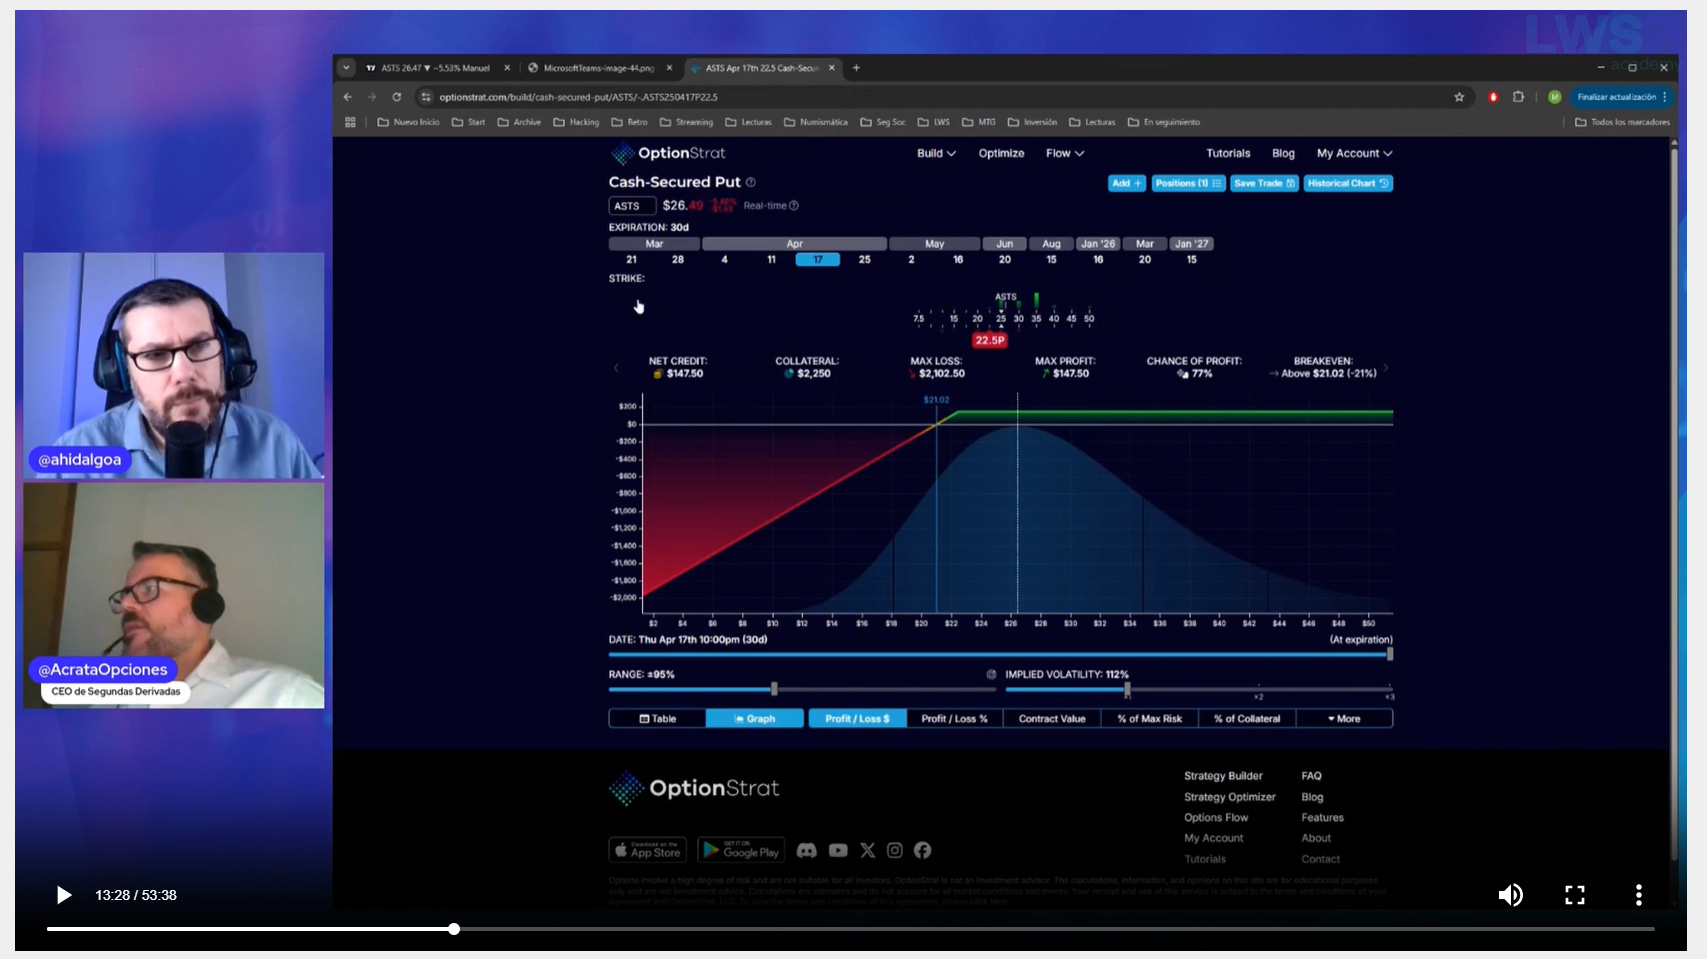Select the Apr 17 expiration date
1707x959 pixels.
pos(818,259)
